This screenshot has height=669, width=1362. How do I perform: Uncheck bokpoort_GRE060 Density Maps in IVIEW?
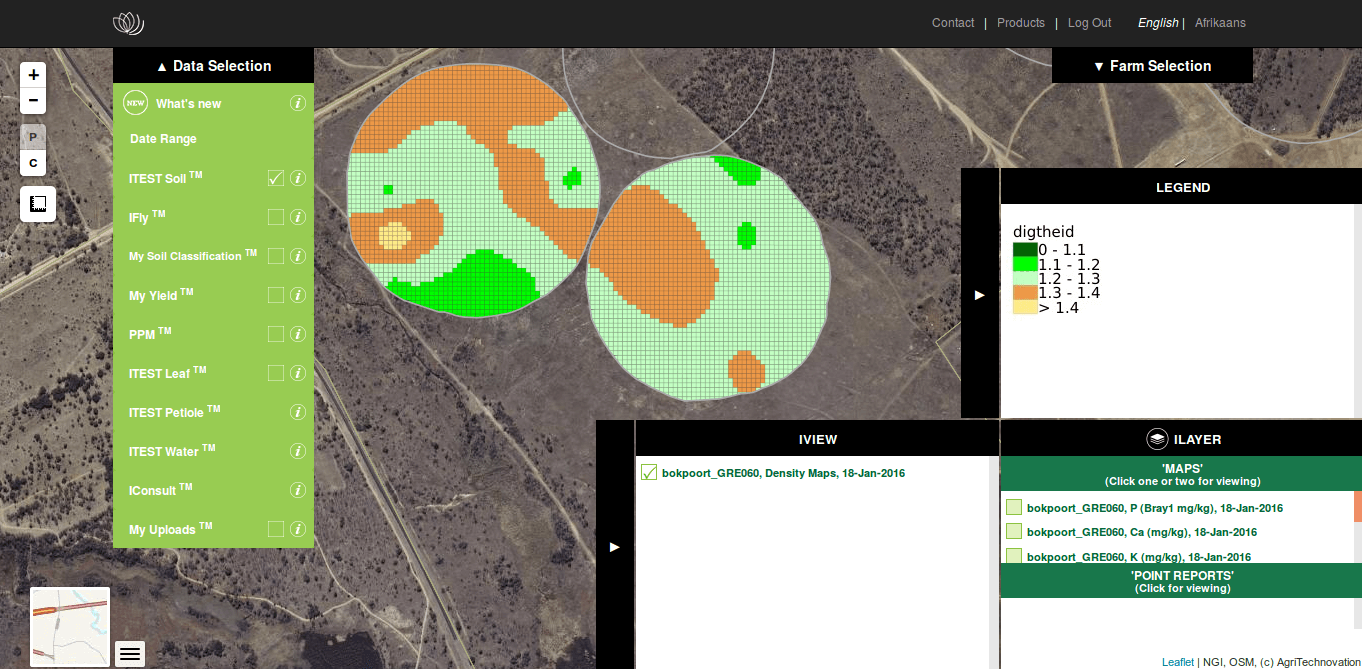[650, 473]
